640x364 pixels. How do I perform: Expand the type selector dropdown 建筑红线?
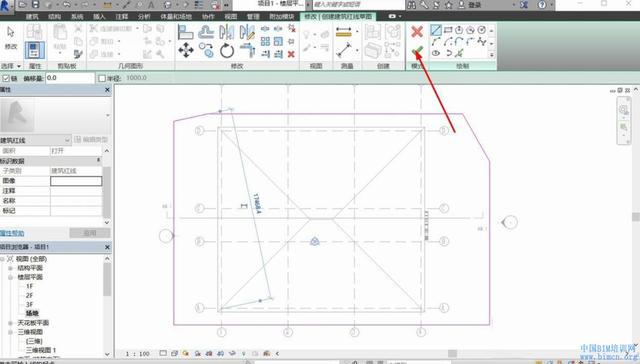(x=36, y=140)
